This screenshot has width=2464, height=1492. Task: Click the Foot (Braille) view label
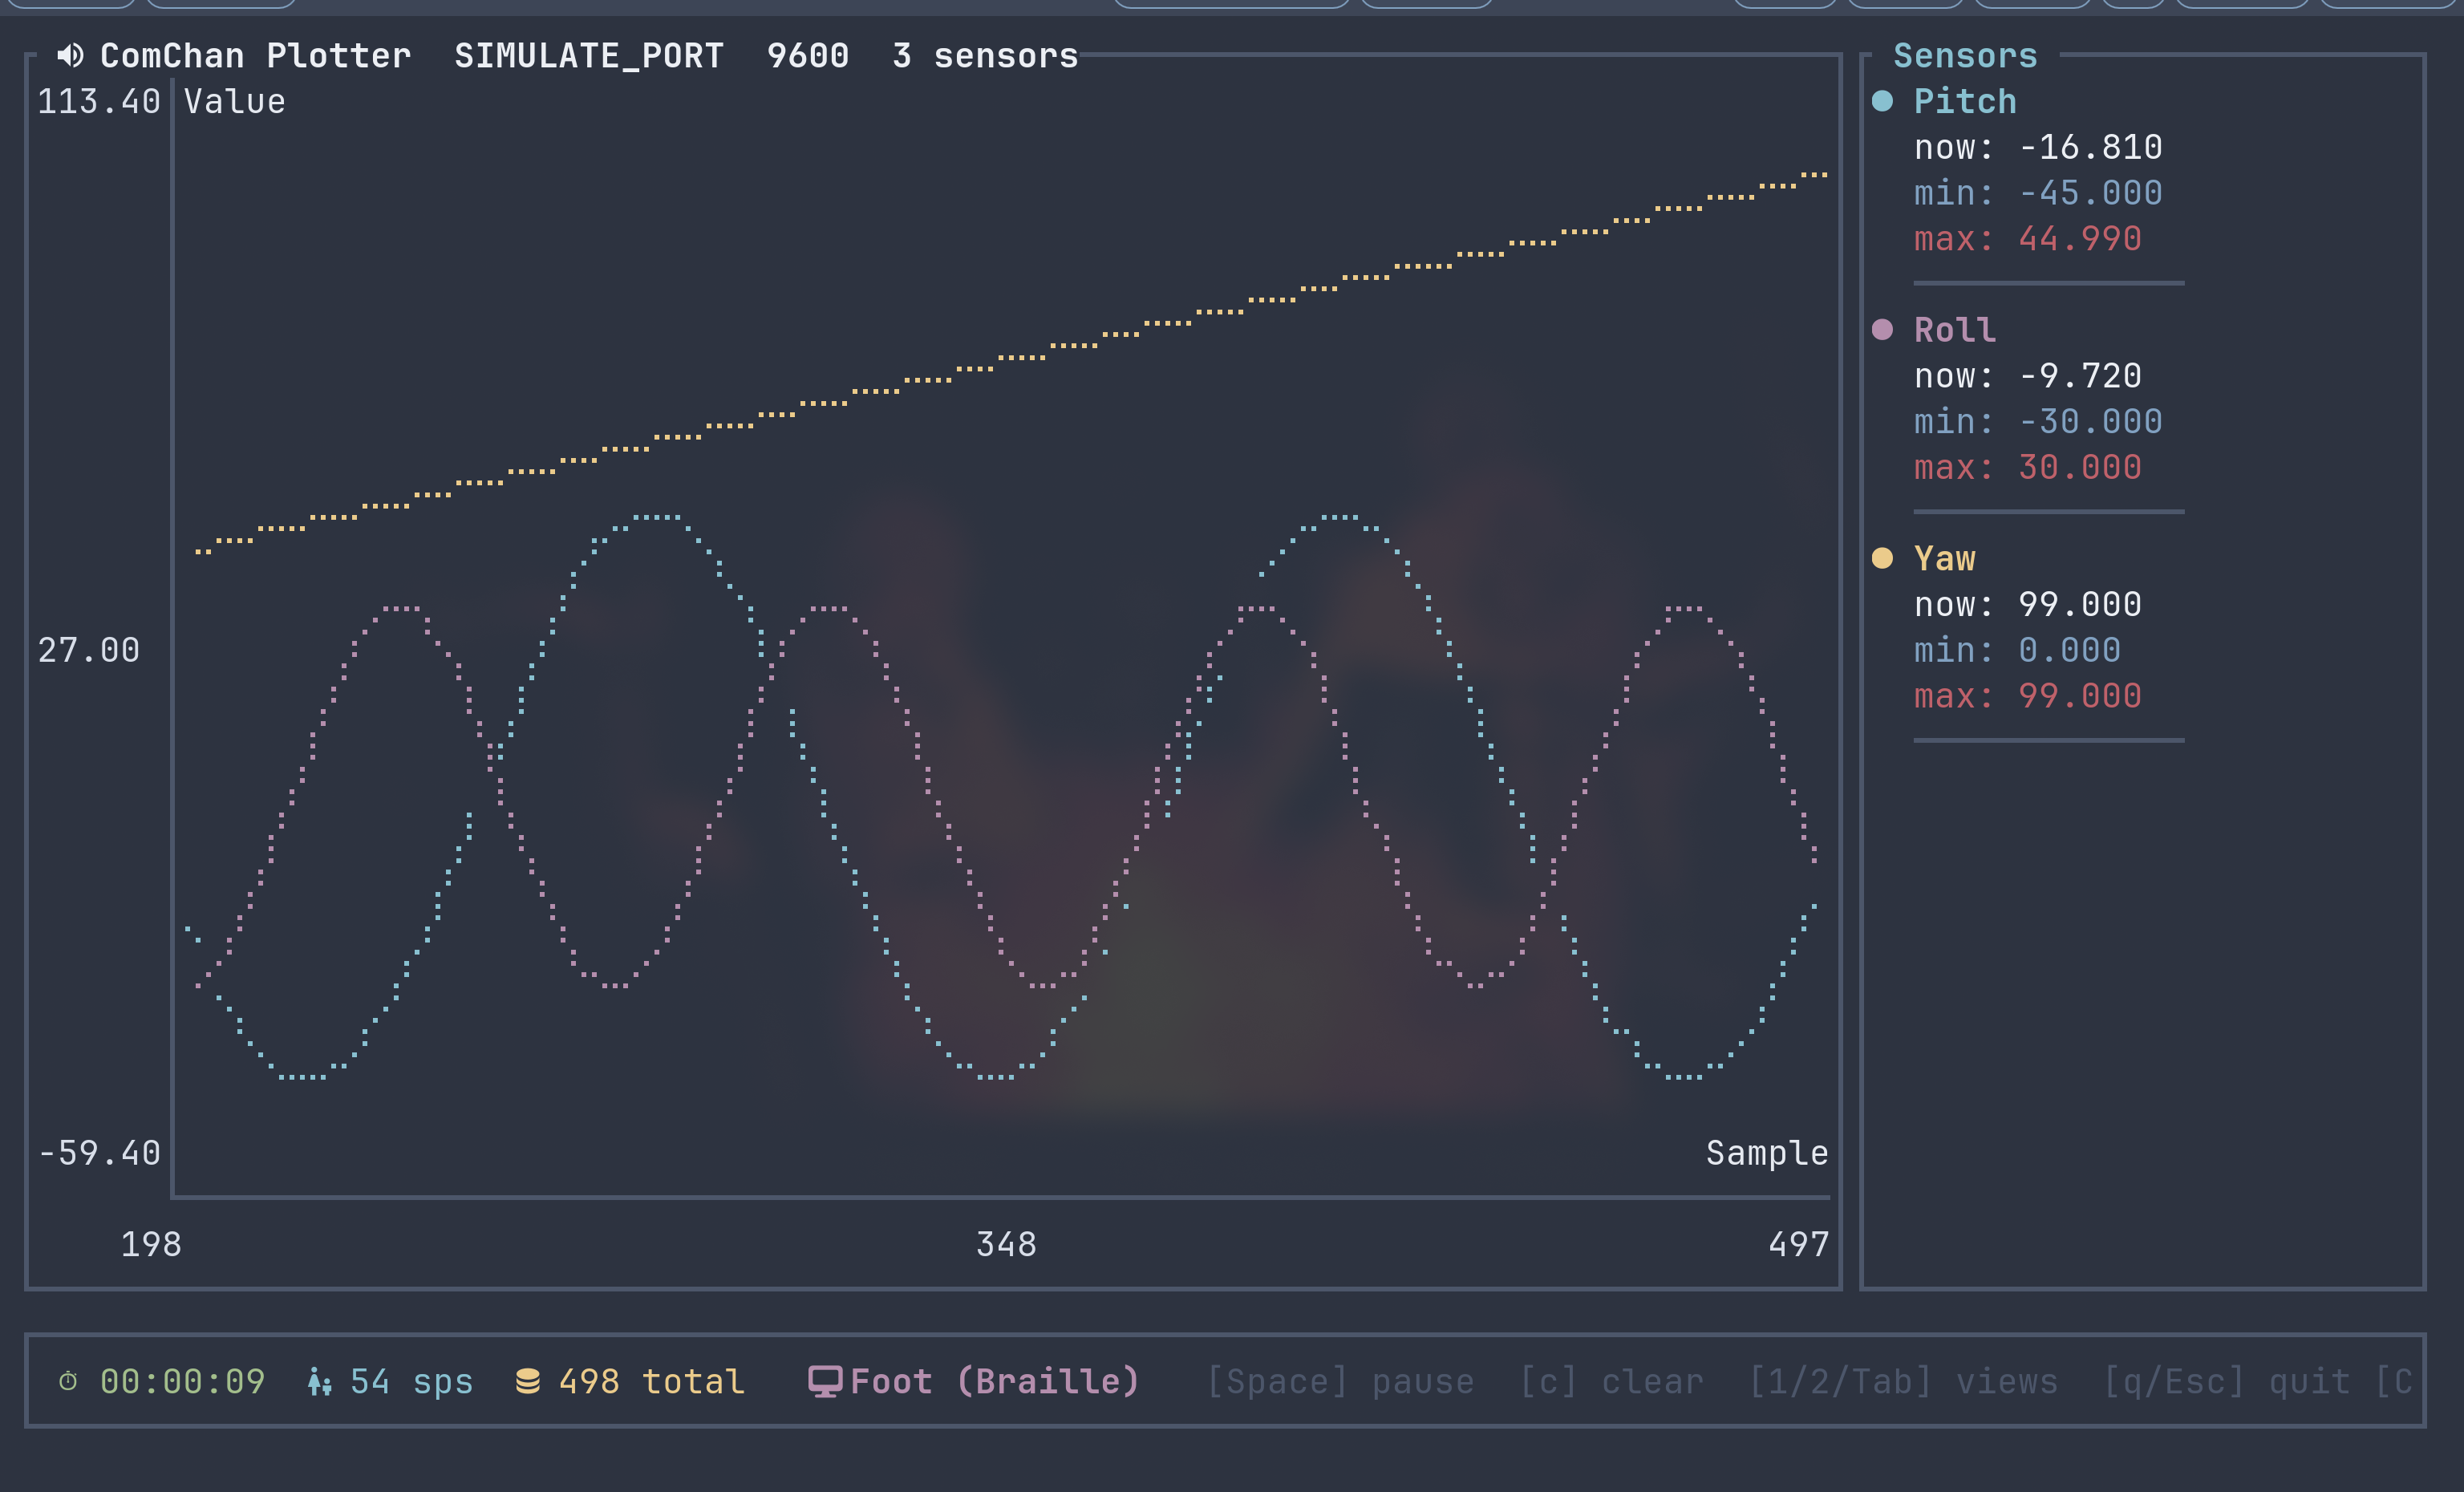(995, 1381)
